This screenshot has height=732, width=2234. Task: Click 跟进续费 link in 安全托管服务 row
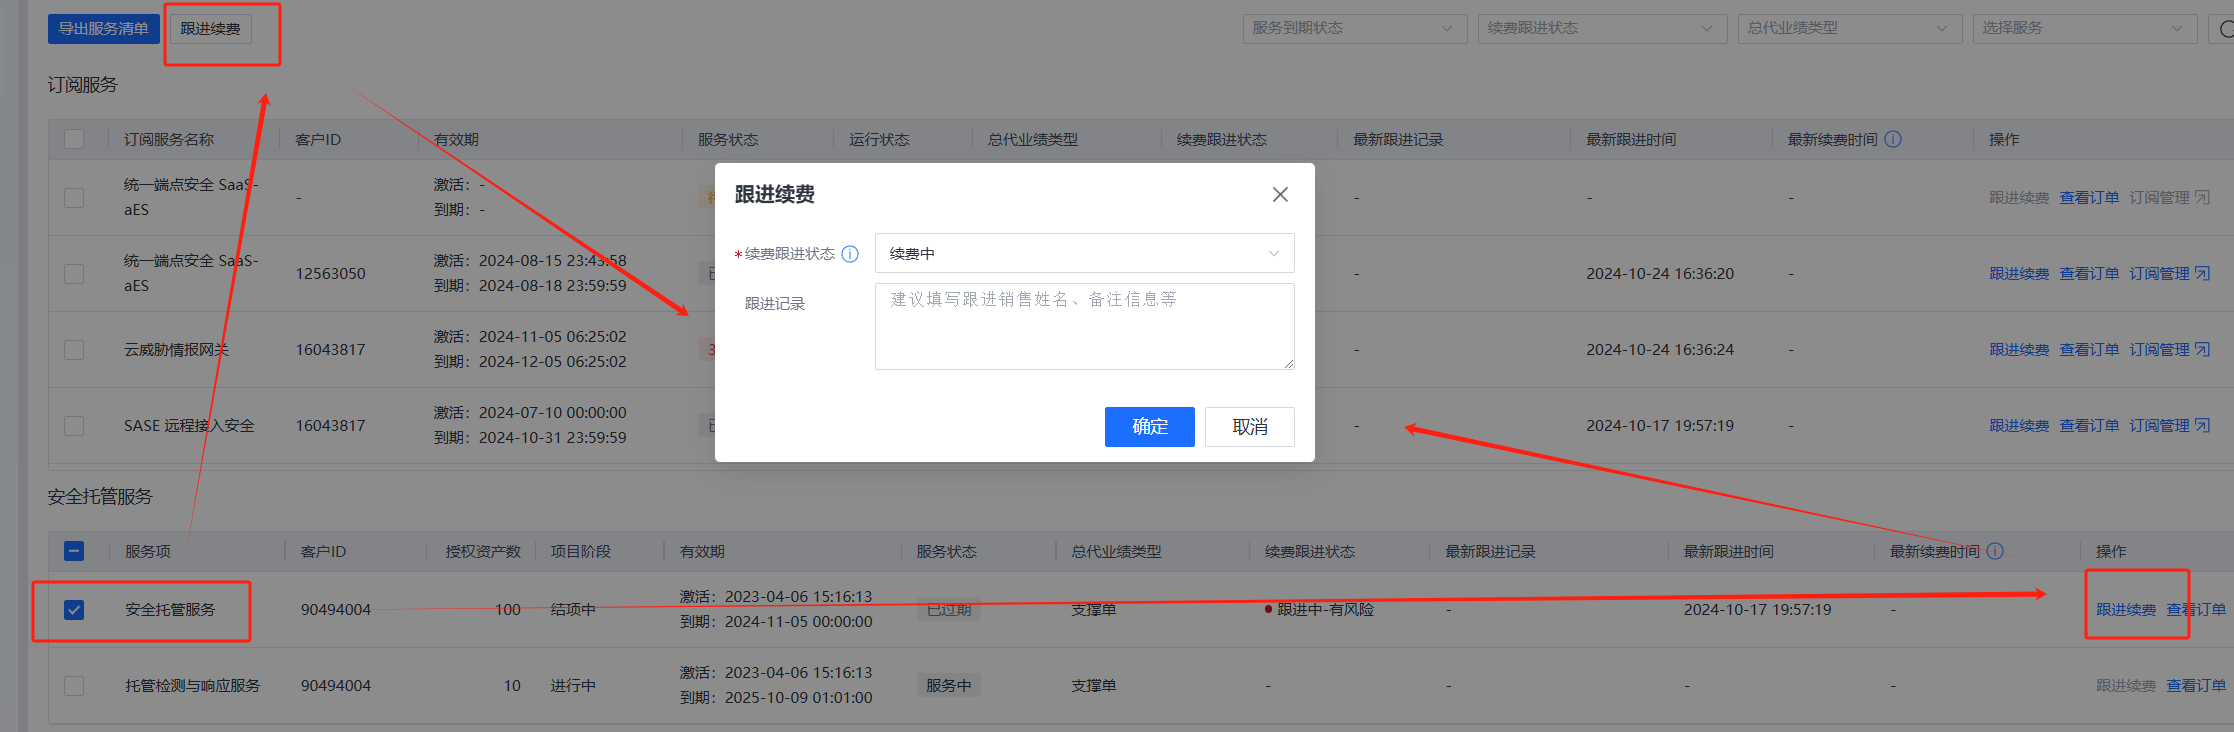pos(2125,610)
